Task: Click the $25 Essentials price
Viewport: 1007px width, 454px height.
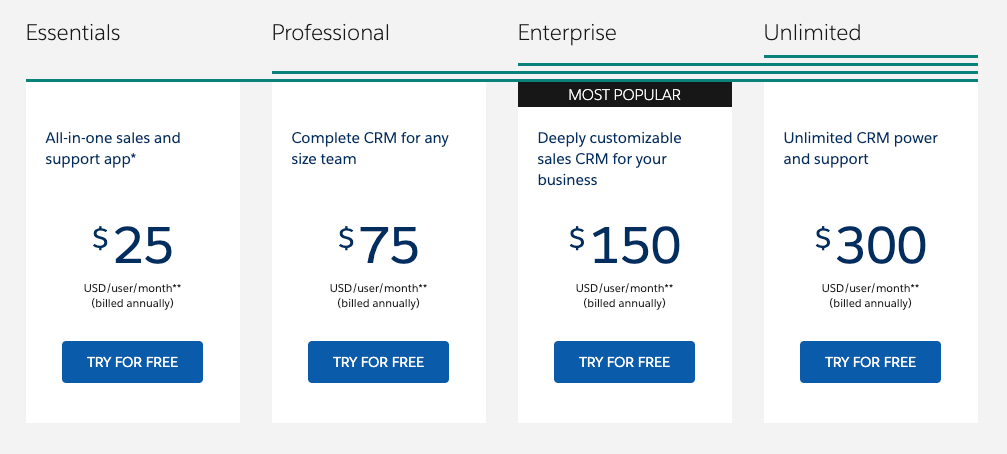Action: [132, 245]
